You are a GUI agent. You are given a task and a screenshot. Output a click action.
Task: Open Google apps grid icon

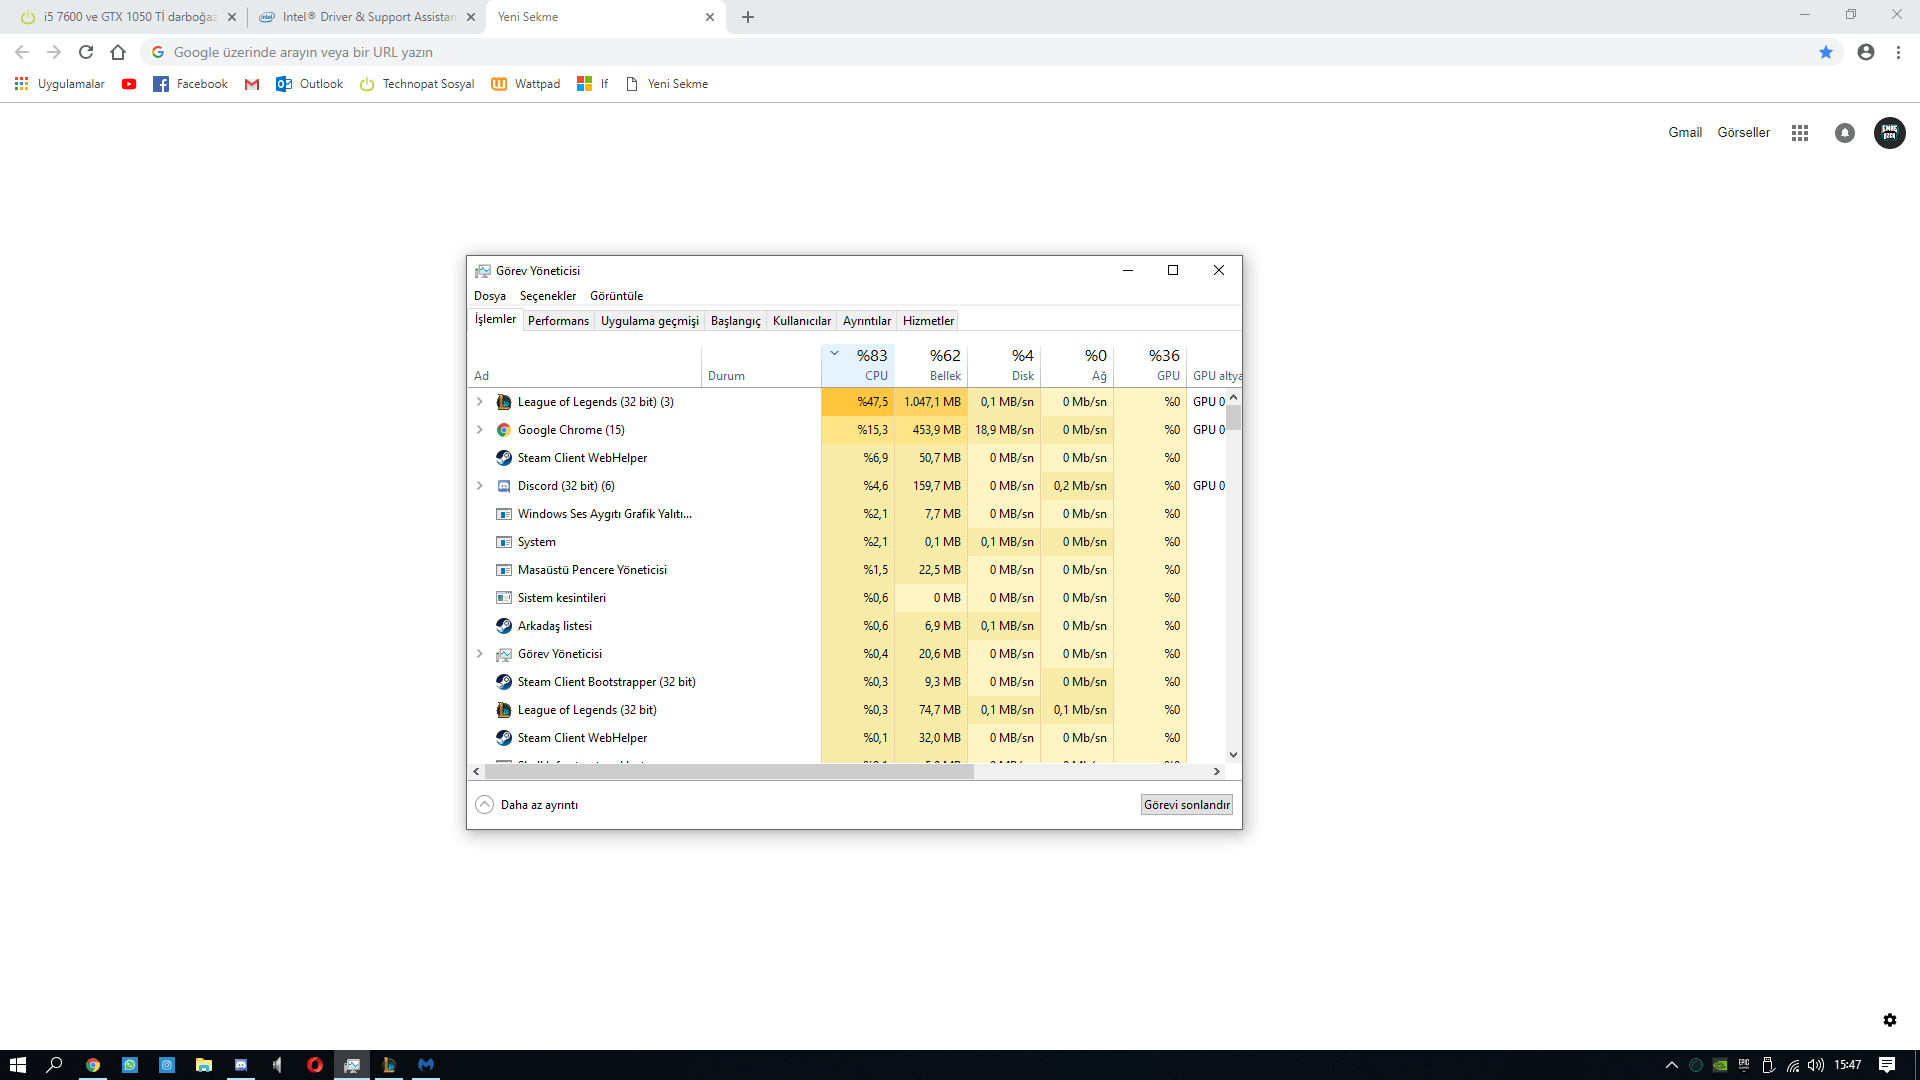[1800, 133]
